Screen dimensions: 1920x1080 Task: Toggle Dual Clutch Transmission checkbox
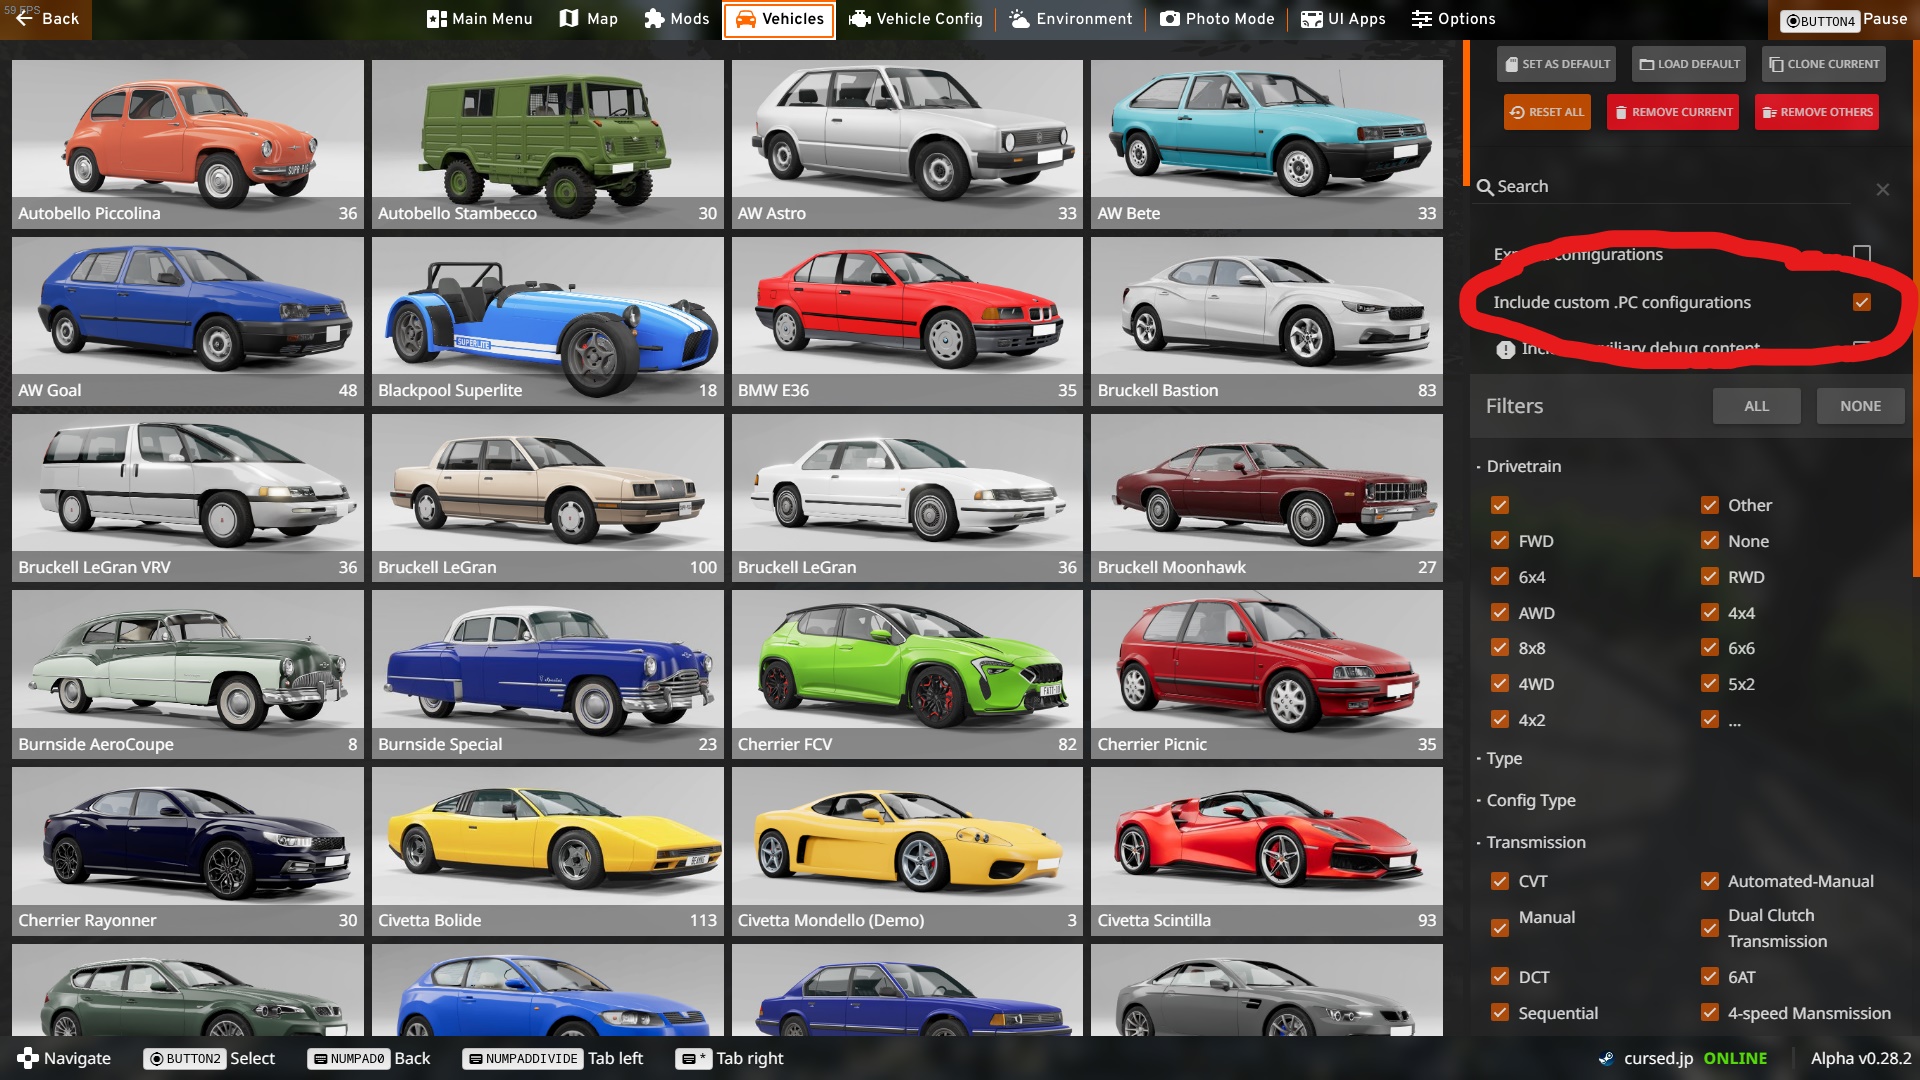pyautogui.click(x=1710, y=928)
